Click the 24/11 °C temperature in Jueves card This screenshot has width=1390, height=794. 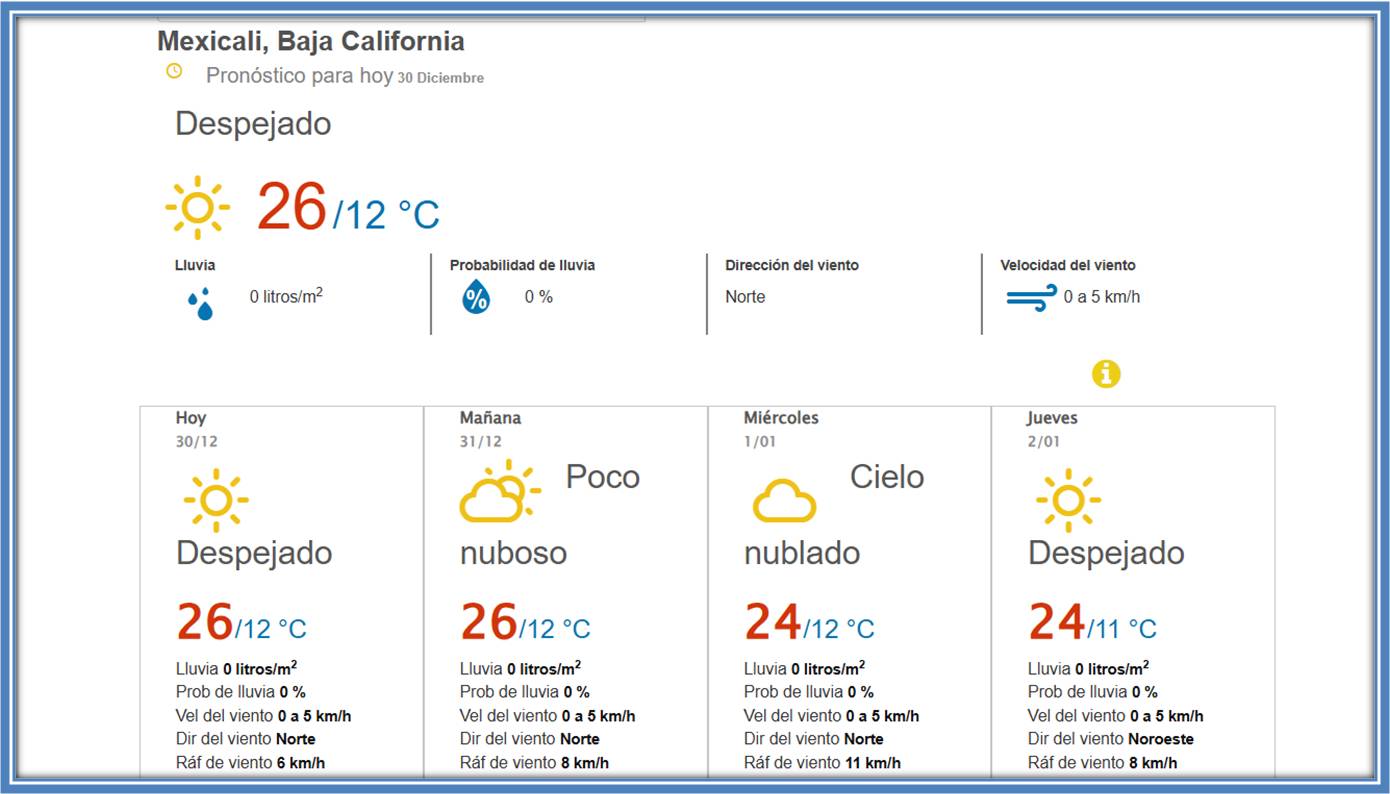click(x=1093, y=623)
